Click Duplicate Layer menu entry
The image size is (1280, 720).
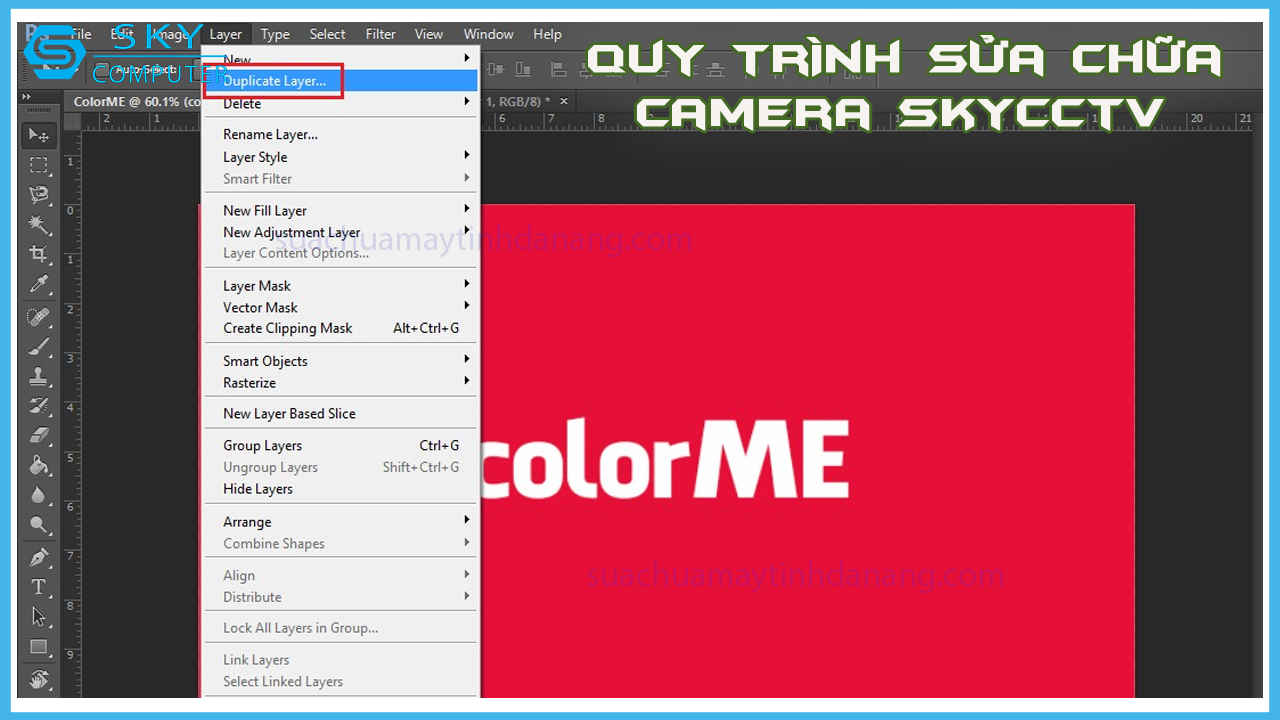(274, 81)
